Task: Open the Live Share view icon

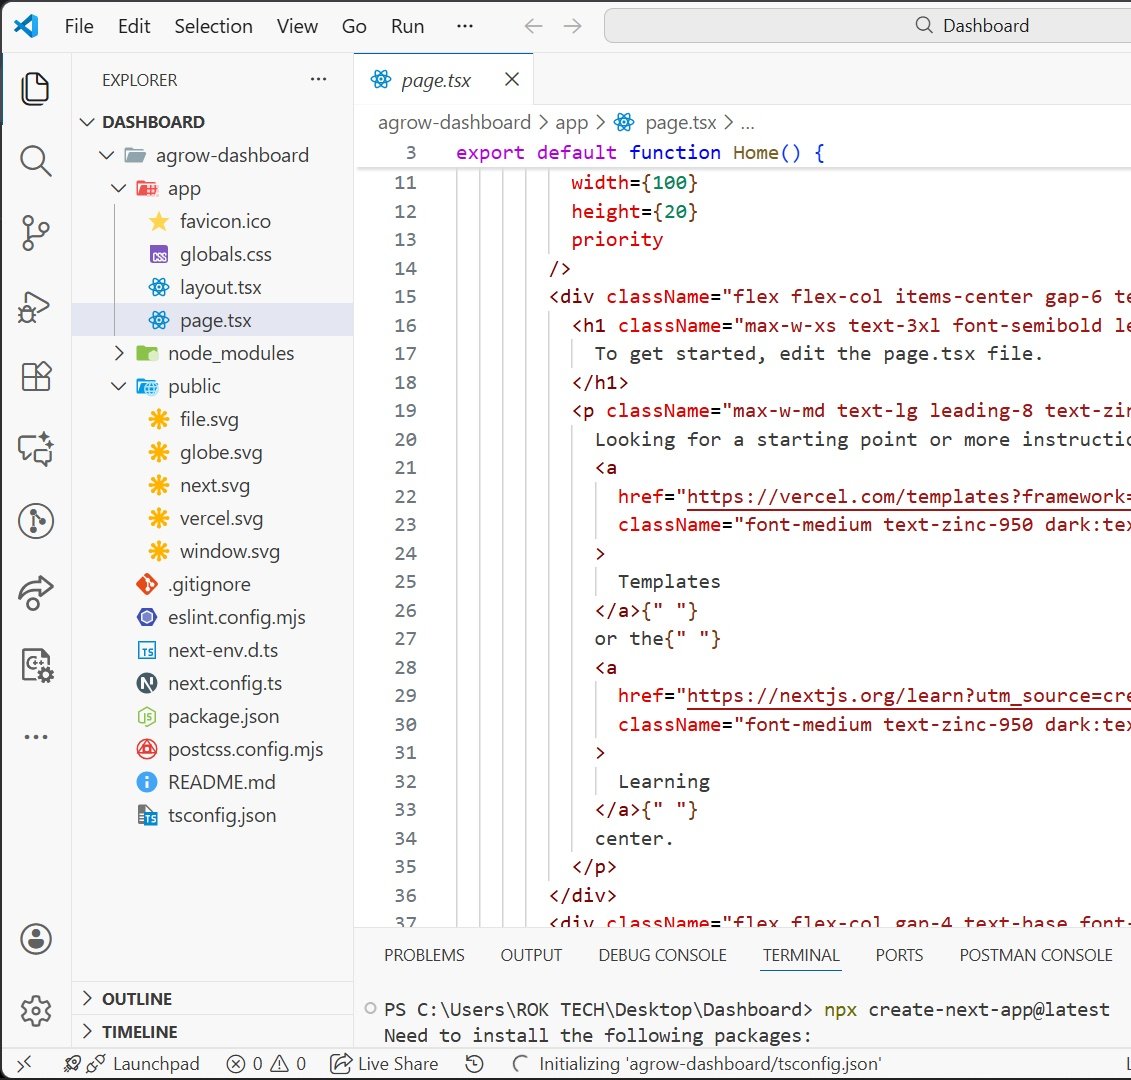Action: coord(35,592)
